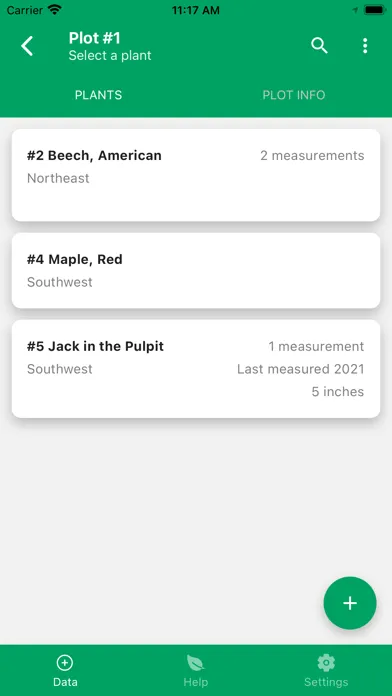Viewport: 392px width, 696px height.
Task: Select the #4 Maple, Red plant
Action: pos(196,271)
